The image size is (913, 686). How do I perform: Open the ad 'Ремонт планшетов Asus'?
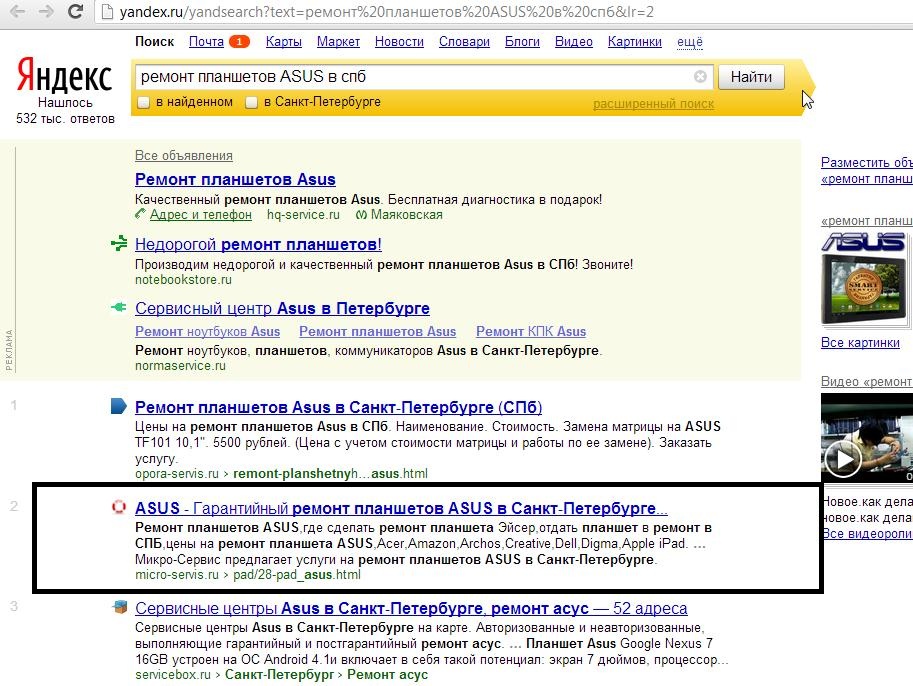click(x=235, y=179)
